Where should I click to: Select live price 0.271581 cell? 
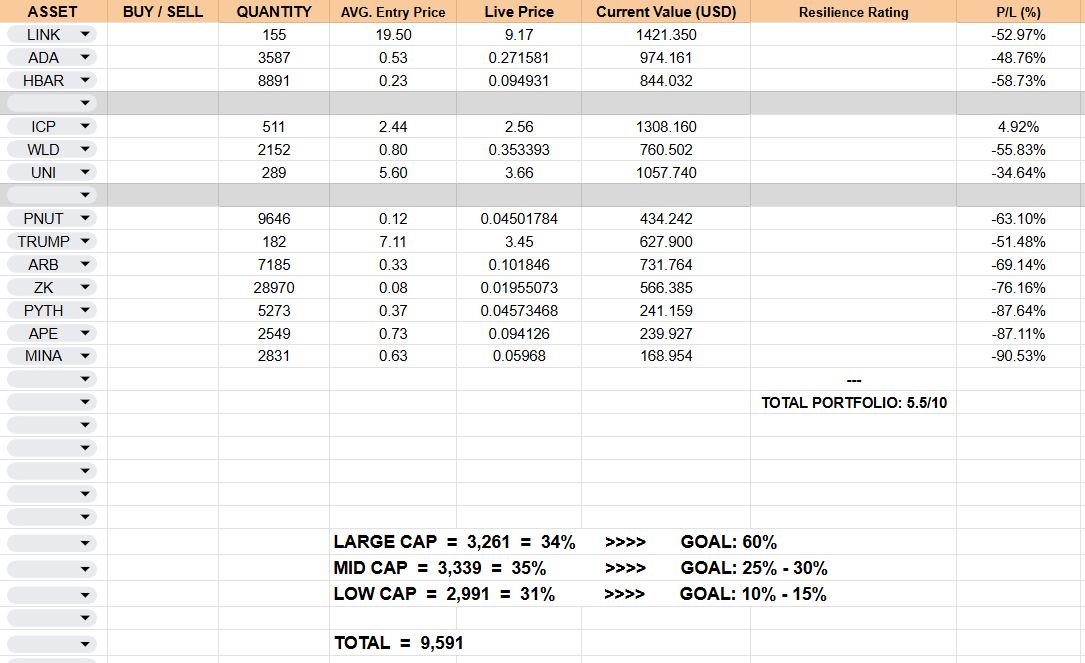519,57
